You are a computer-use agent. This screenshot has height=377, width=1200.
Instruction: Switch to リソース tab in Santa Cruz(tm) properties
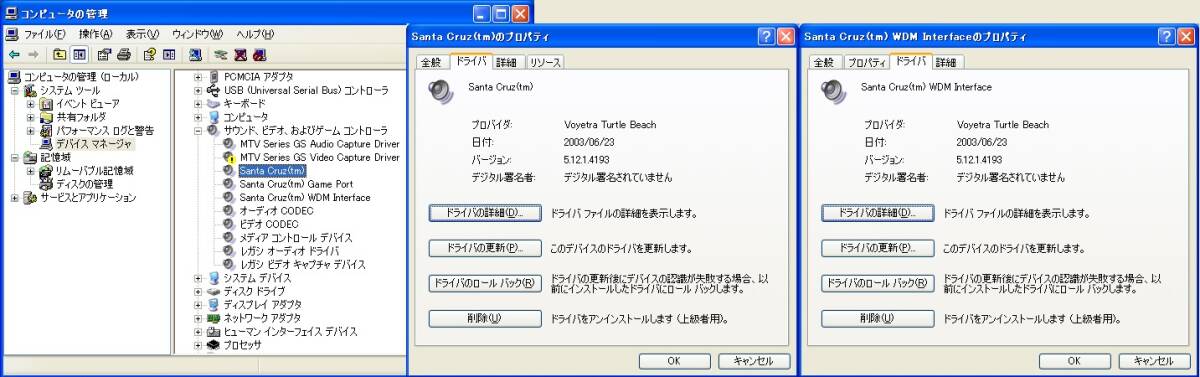pyautogui.click(x=545, y=62)
